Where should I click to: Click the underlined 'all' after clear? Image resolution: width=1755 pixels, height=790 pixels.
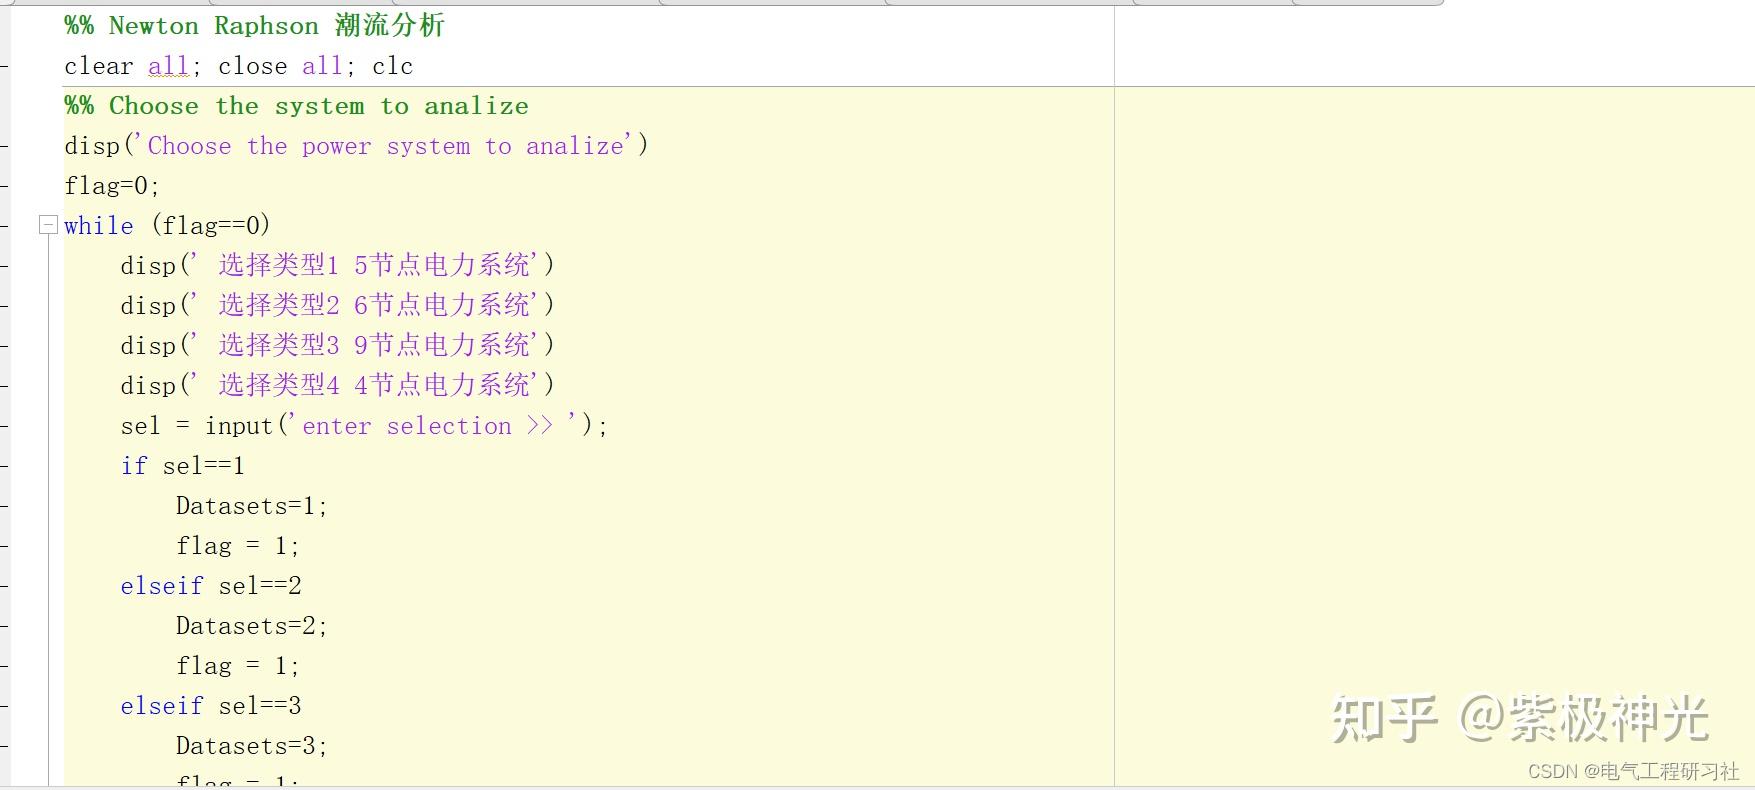pyautogui.click(x=168, y=66)
